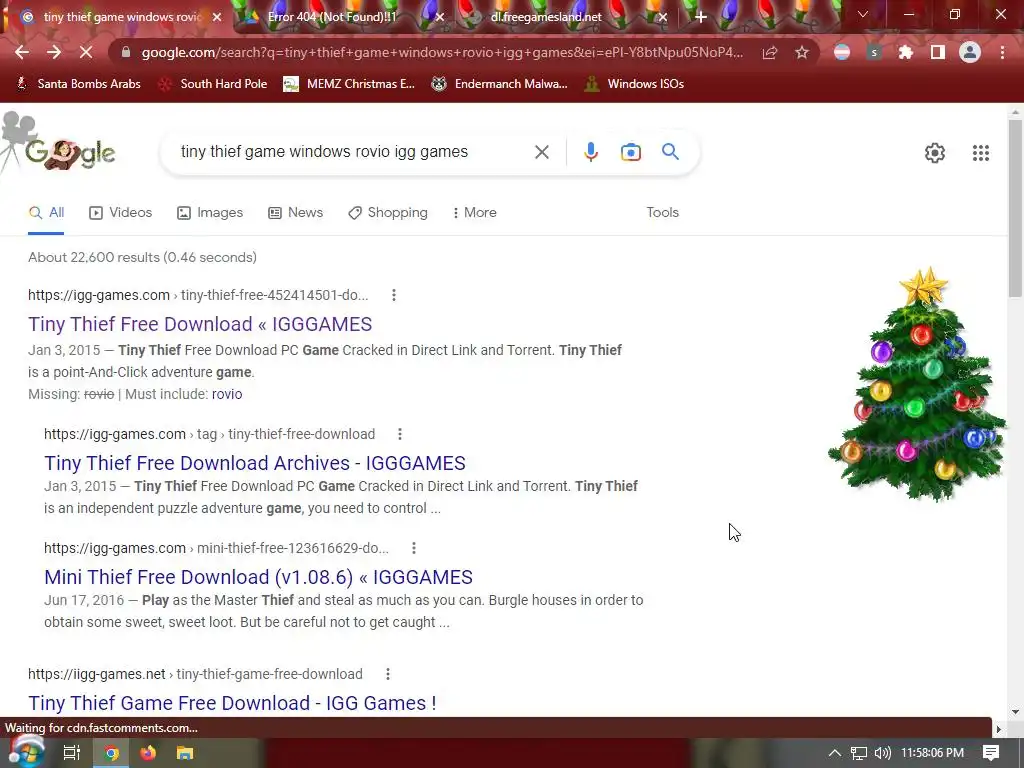Image resolution: width=1024 pixels, height=768 pixels.
Task: Click the vertical page scrollbar thumb
Action: tap(1015, 209)
